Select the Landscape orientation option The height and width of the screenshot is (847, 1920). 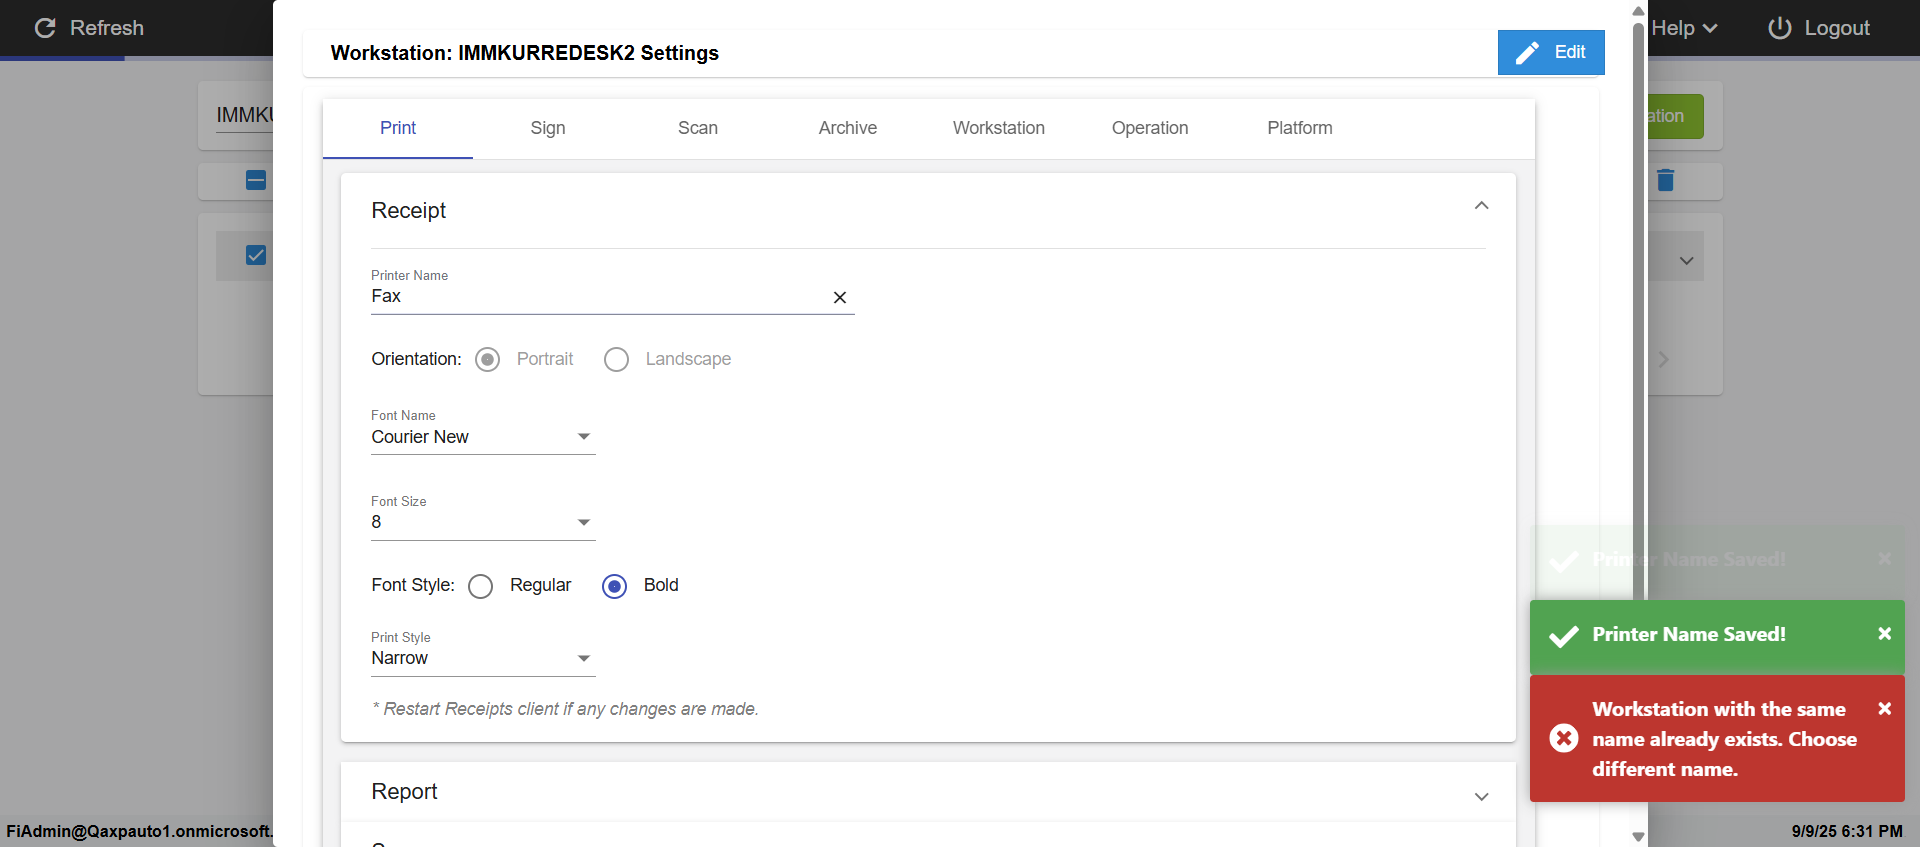[617, 360]
